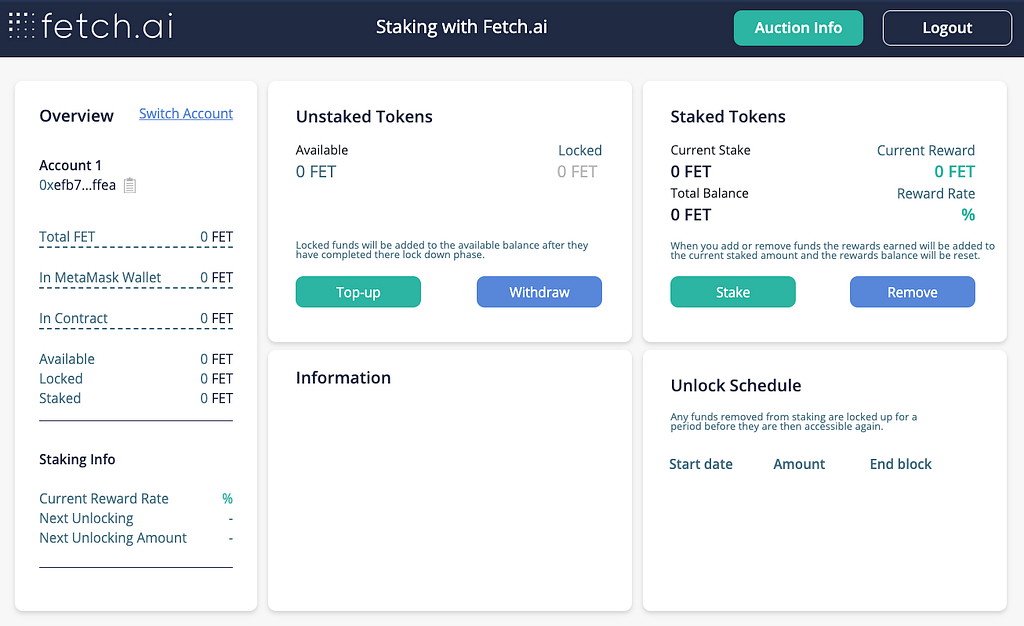The width and height of the screenshot is (1024, 626).
Task: Click the fetch.ai wordmark text
Action: click(107, 26)
